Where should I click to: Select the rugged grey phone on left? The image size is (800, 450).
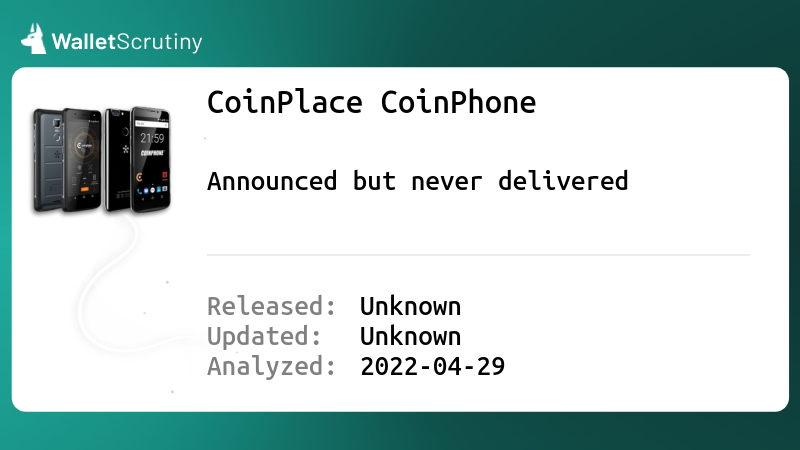[x=47, y=160]
